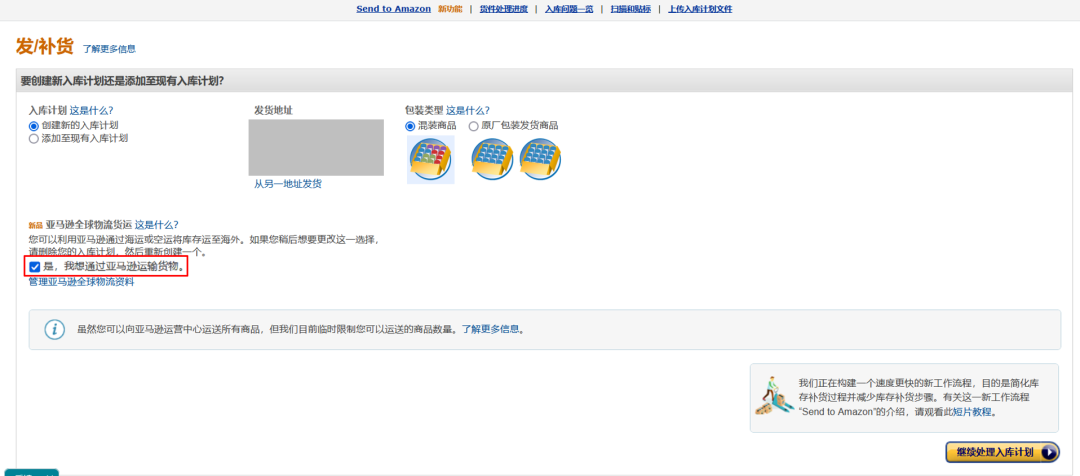Screen dimensions: 1080x476
Task: Uncheck 是，我想通过亚马逊运输货物 checkbox
Action: tap(34, 267)
